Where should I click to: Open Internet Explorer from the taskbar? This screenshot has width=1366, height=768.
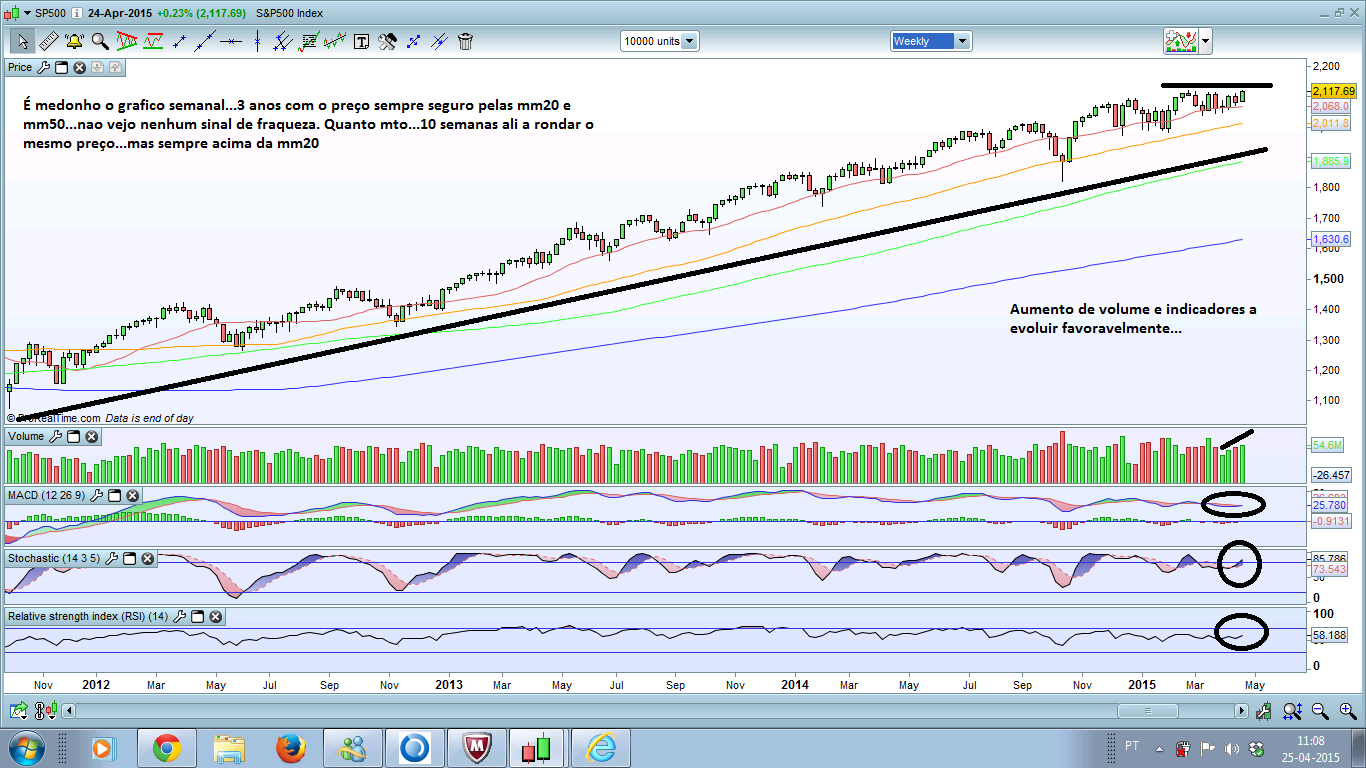point(600,747)
